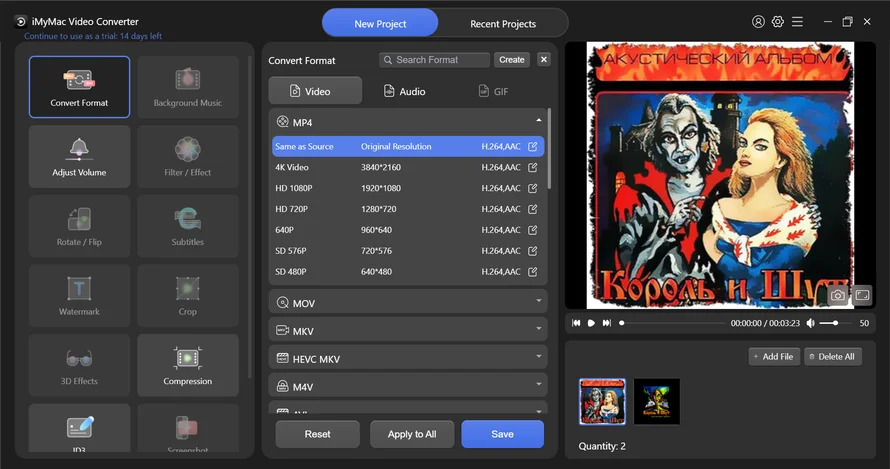Open the Crop tool
This screenshot has width=890, height=469.
tap(188, 296)
